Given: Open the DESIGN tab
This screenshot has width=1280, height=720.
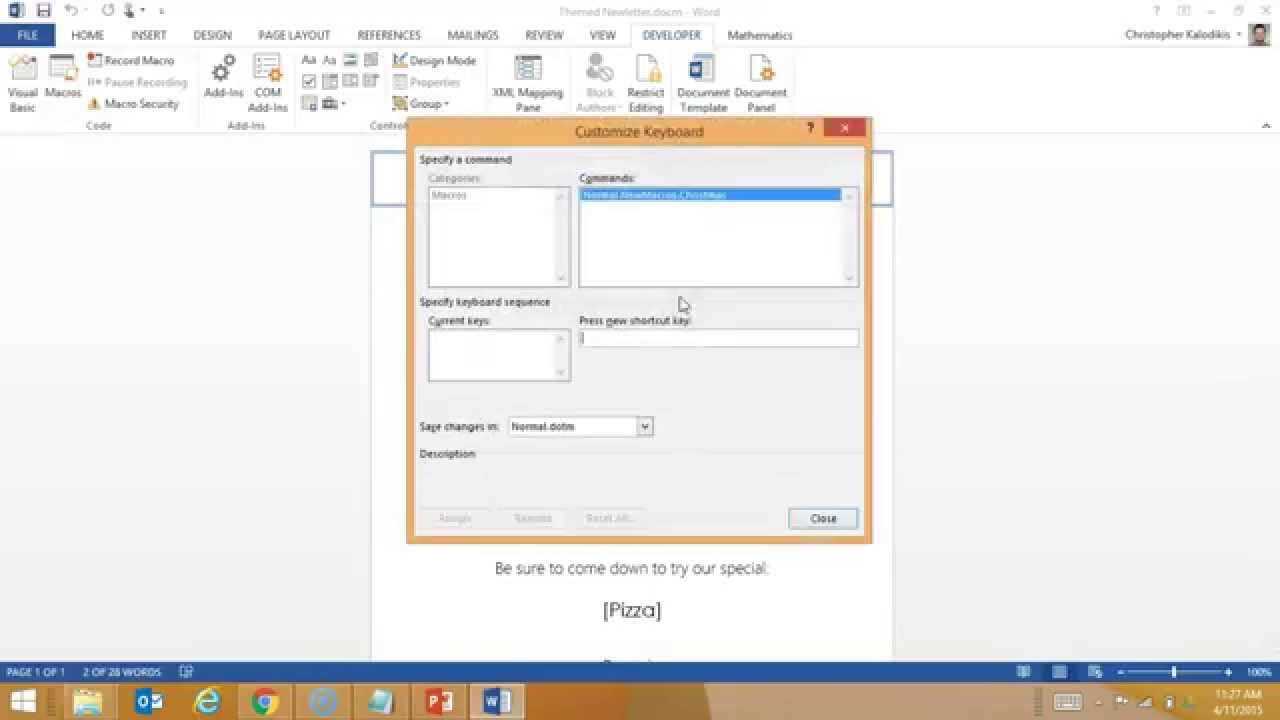Looking at the screenshot, I should [212, 35].
